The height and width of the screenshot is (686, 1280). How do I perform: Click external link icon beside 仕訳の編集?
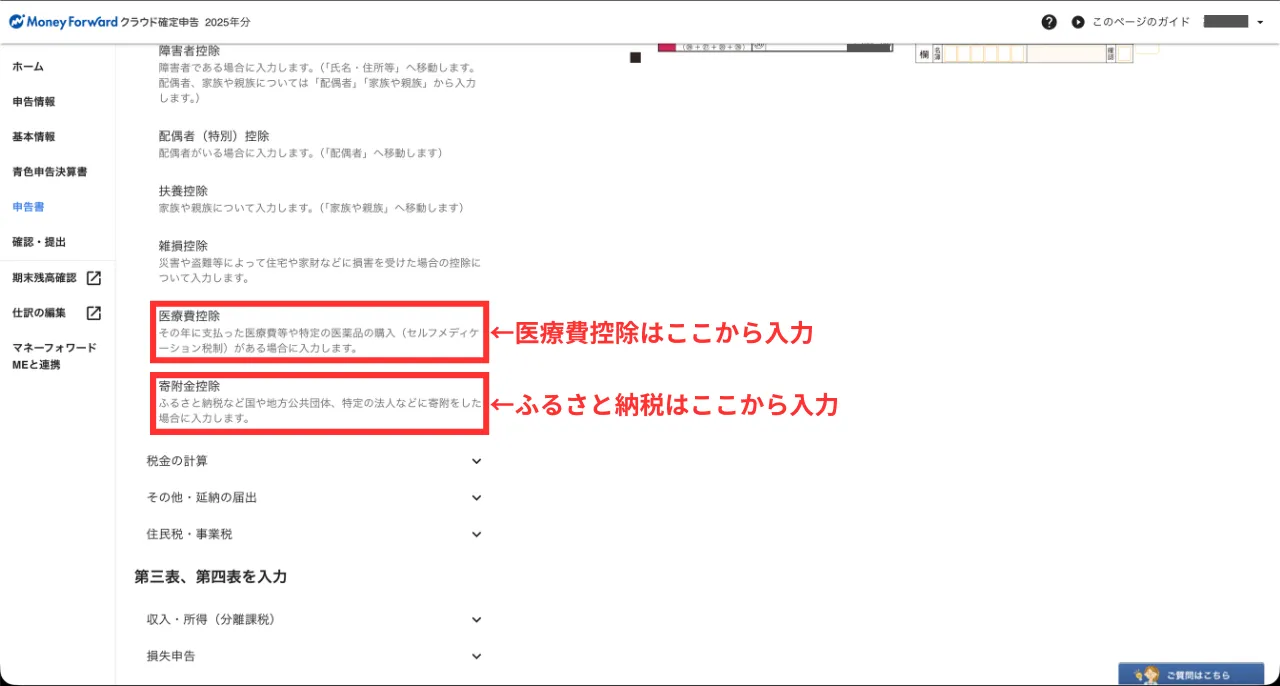coord(93,313)
